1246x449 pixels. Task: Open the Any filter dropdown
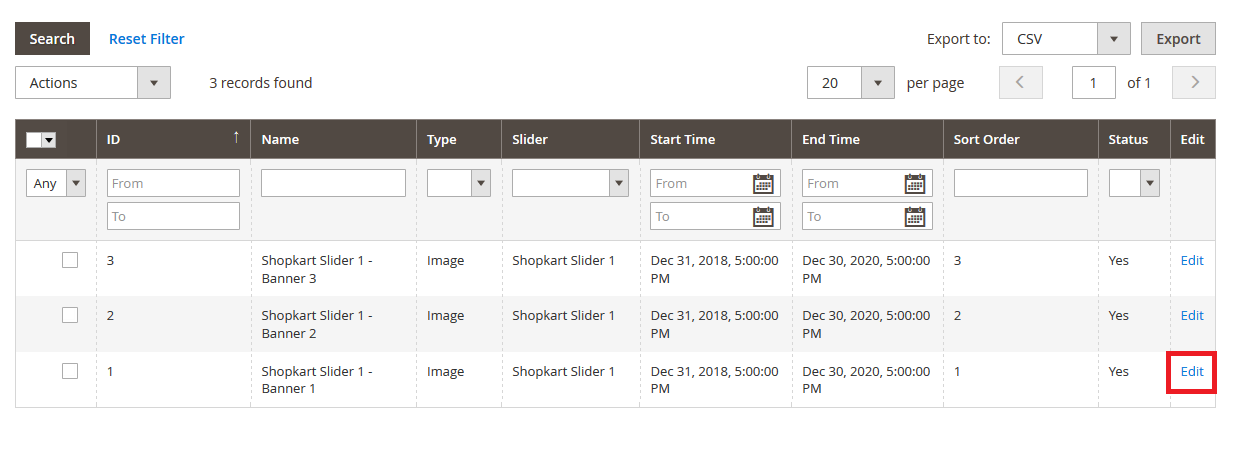[x=57, y=183]
